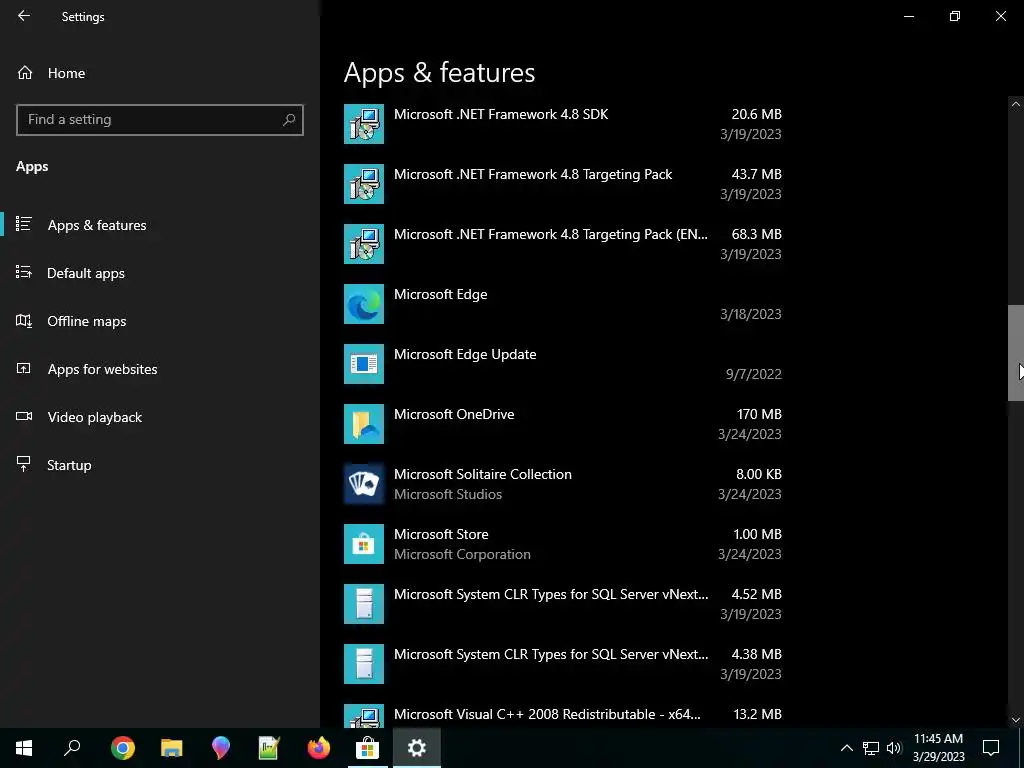Select Apps & features in sidebar
Viewport: 1024px width, 768px height.
tap(160, 225)
